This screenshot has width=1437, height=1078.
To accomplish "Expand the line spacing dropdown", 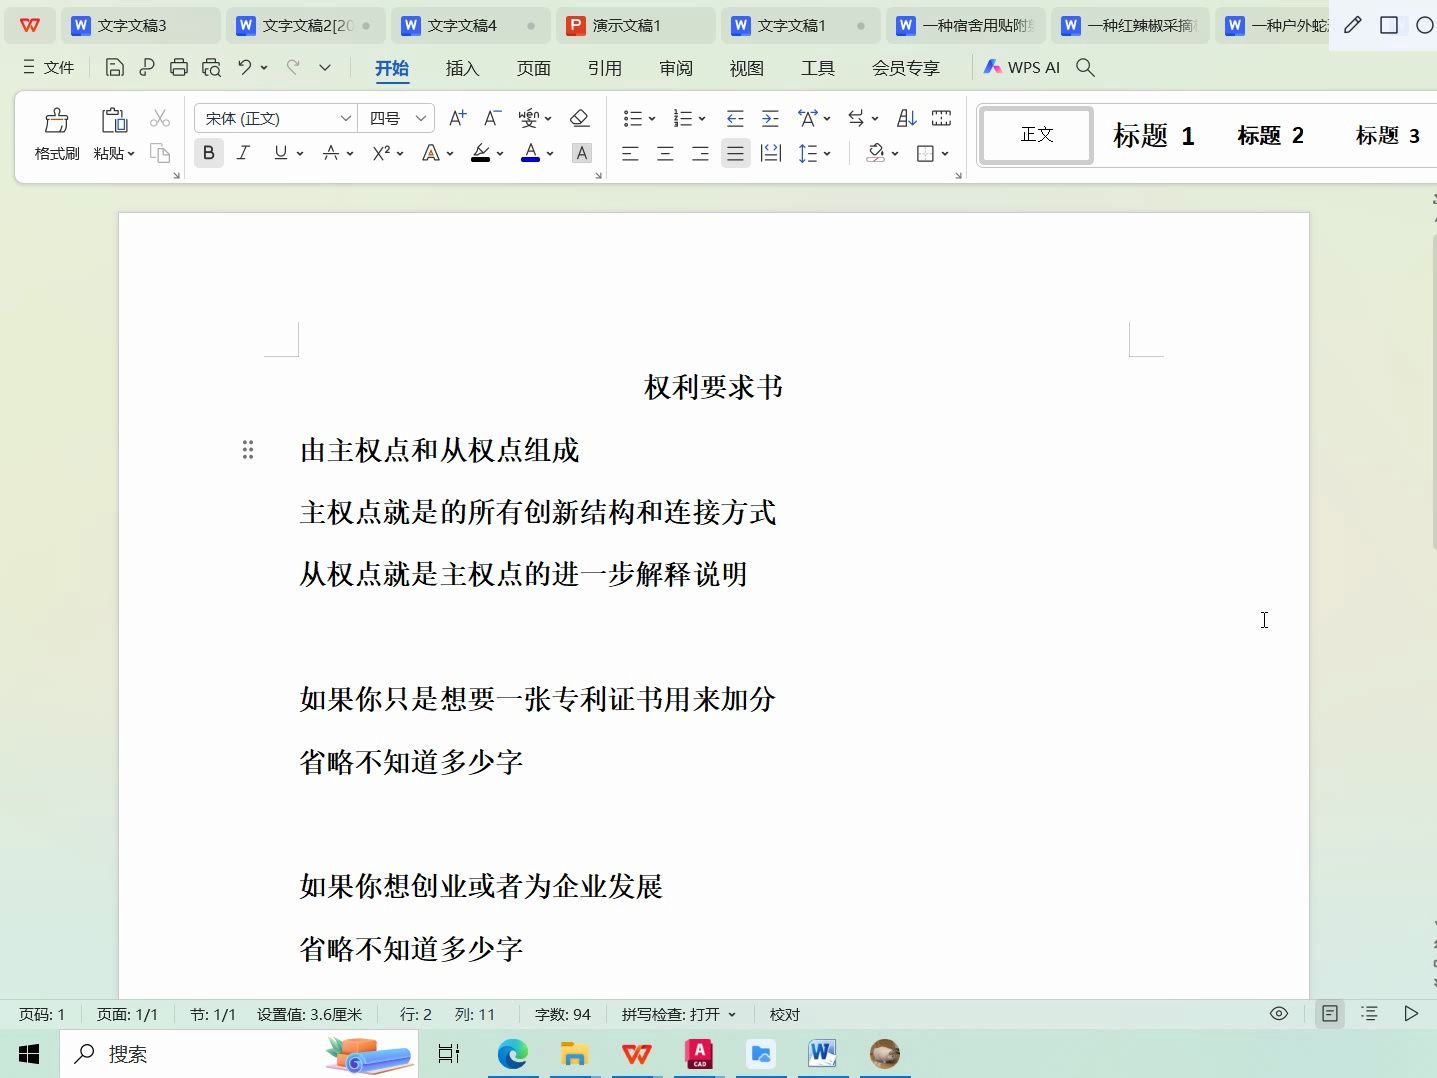I will (x=827, y=154).
